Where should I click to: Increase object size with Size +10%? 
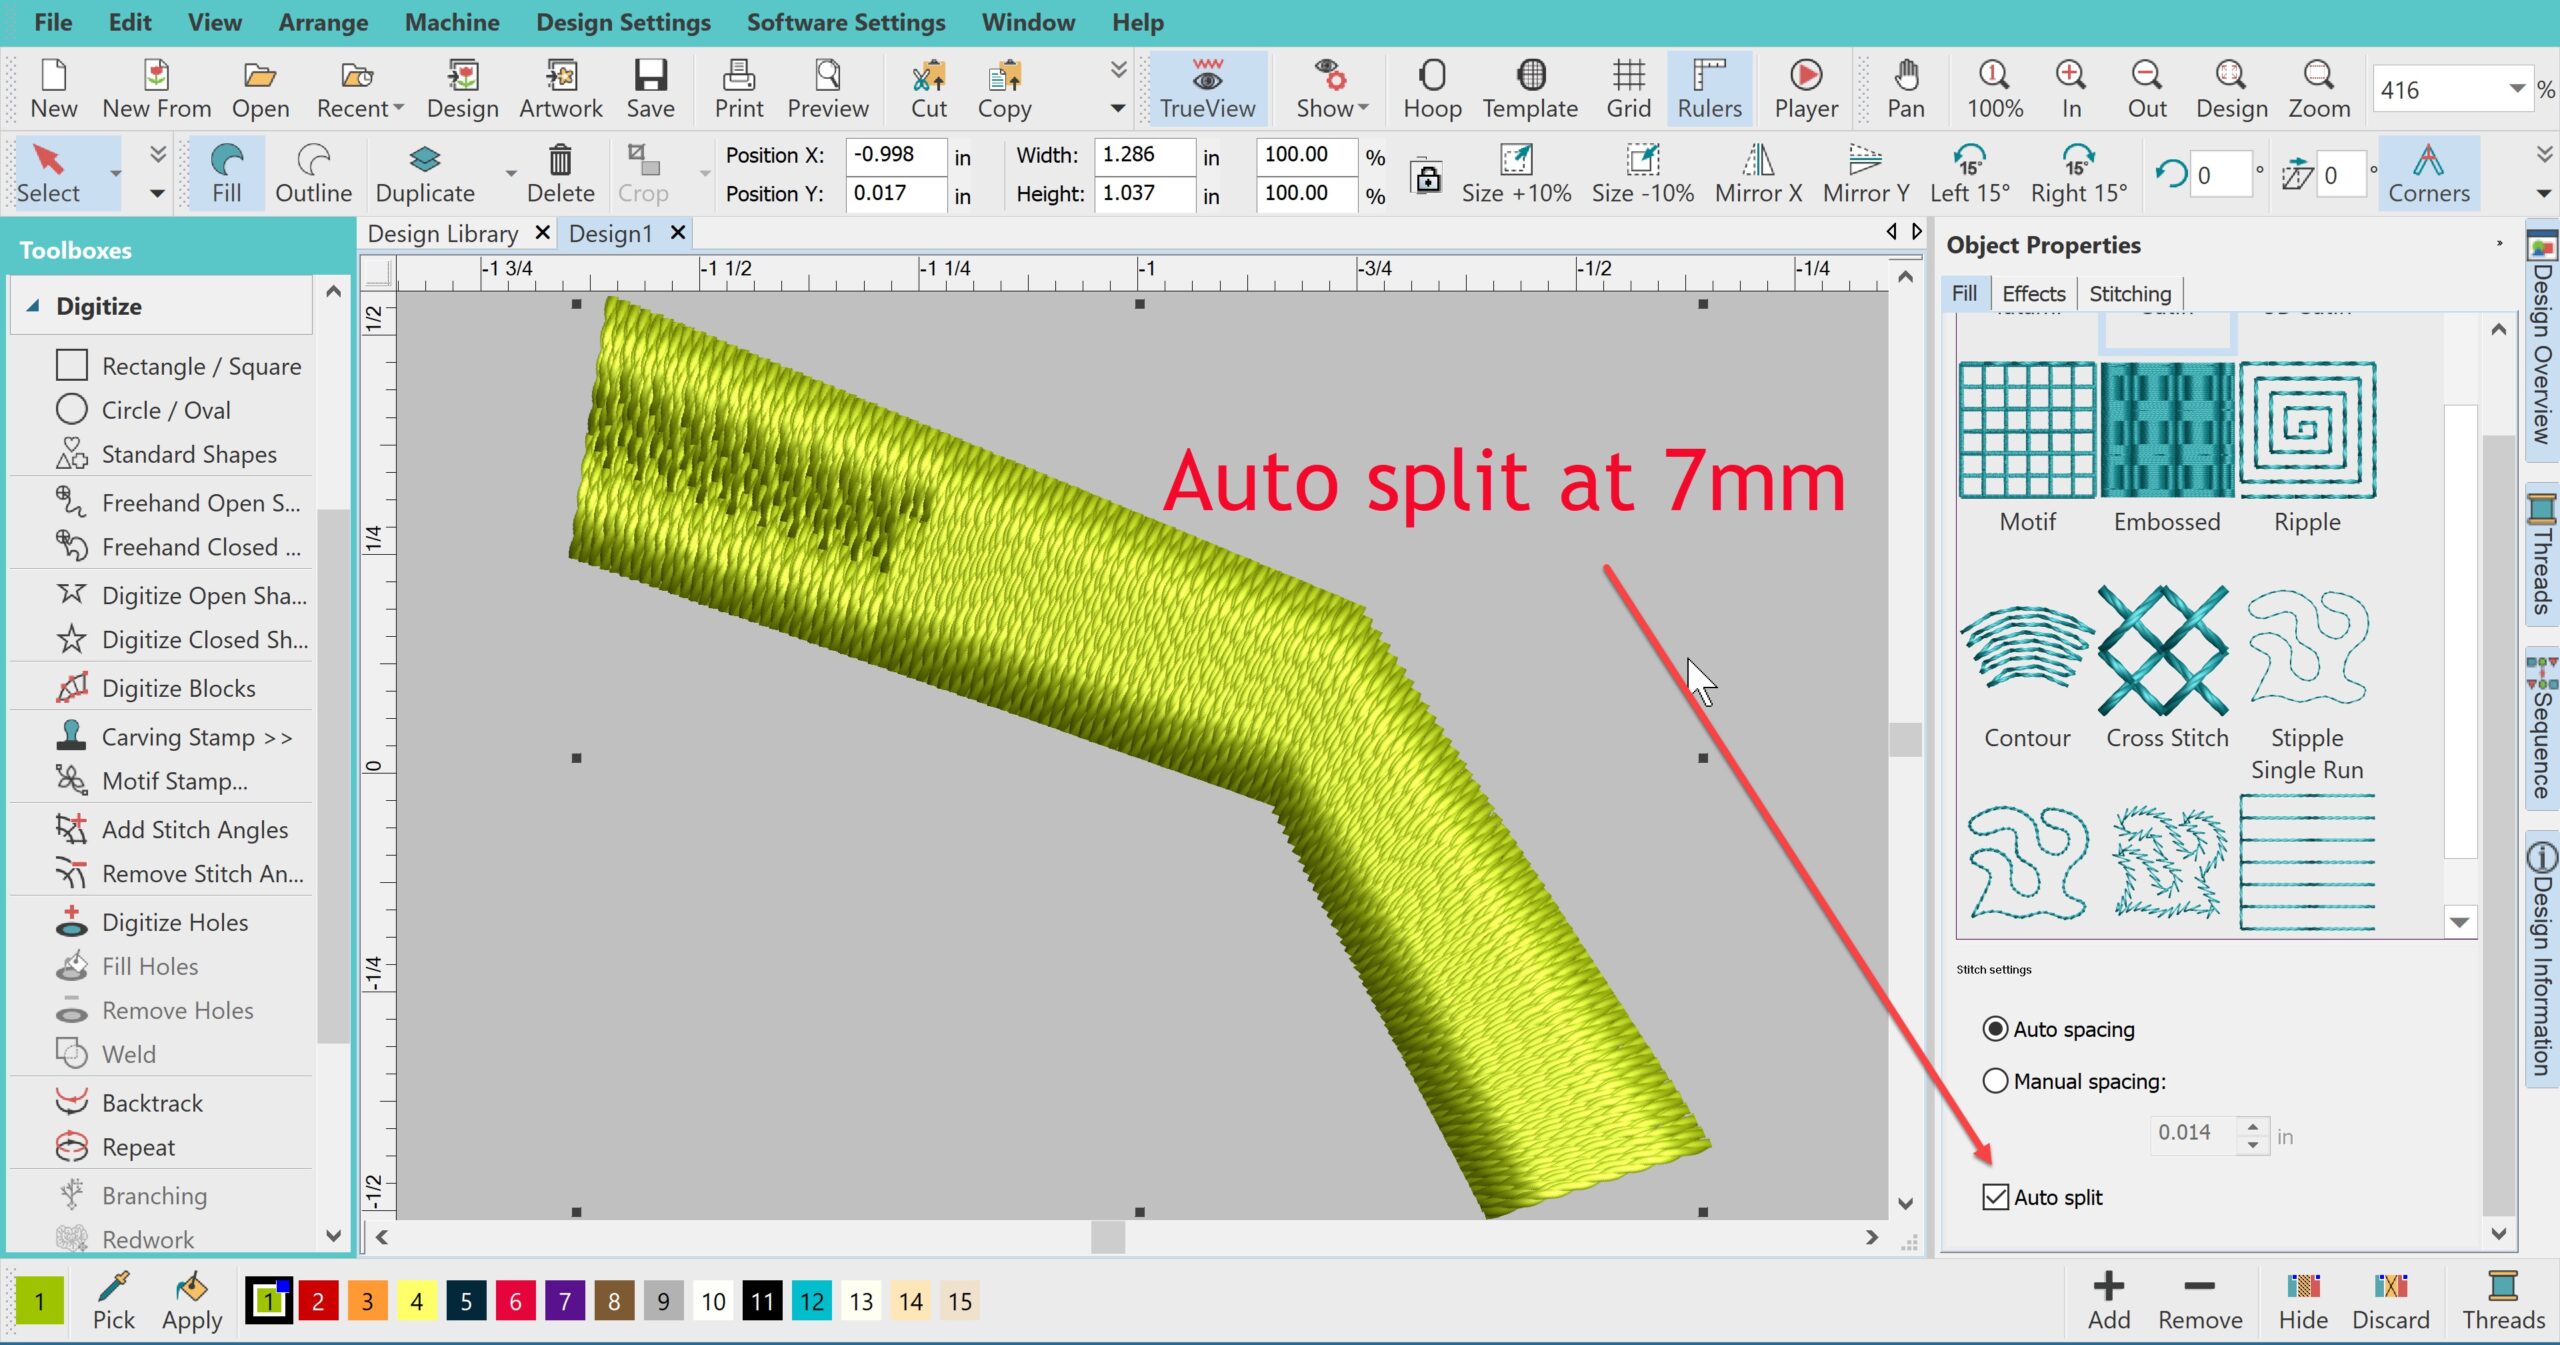(x=1516, y=173)
